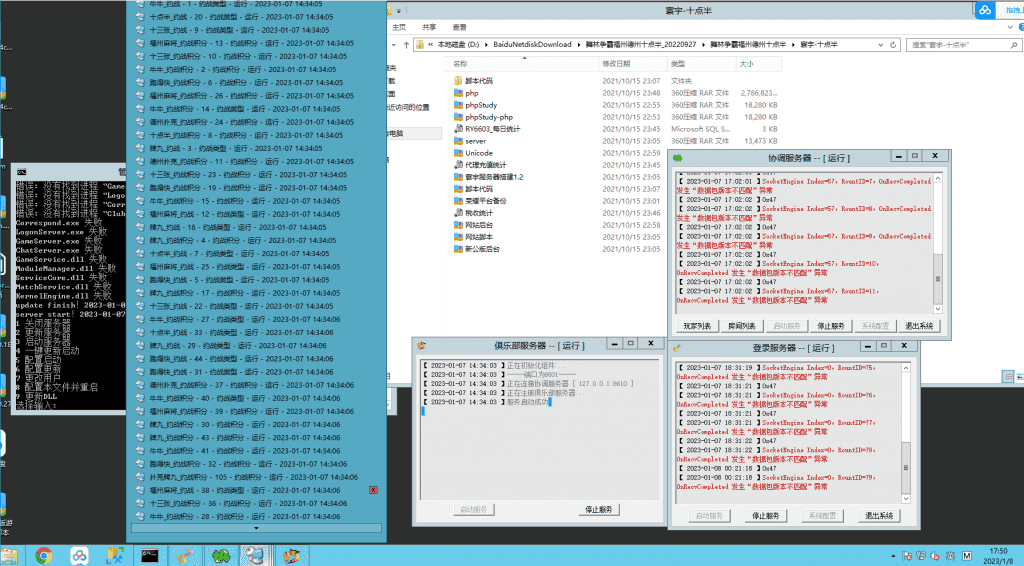The image size is (1024, 566).
Task: Click the Baidu cloud floating icon top right
Action: click(x=985, y=10)
